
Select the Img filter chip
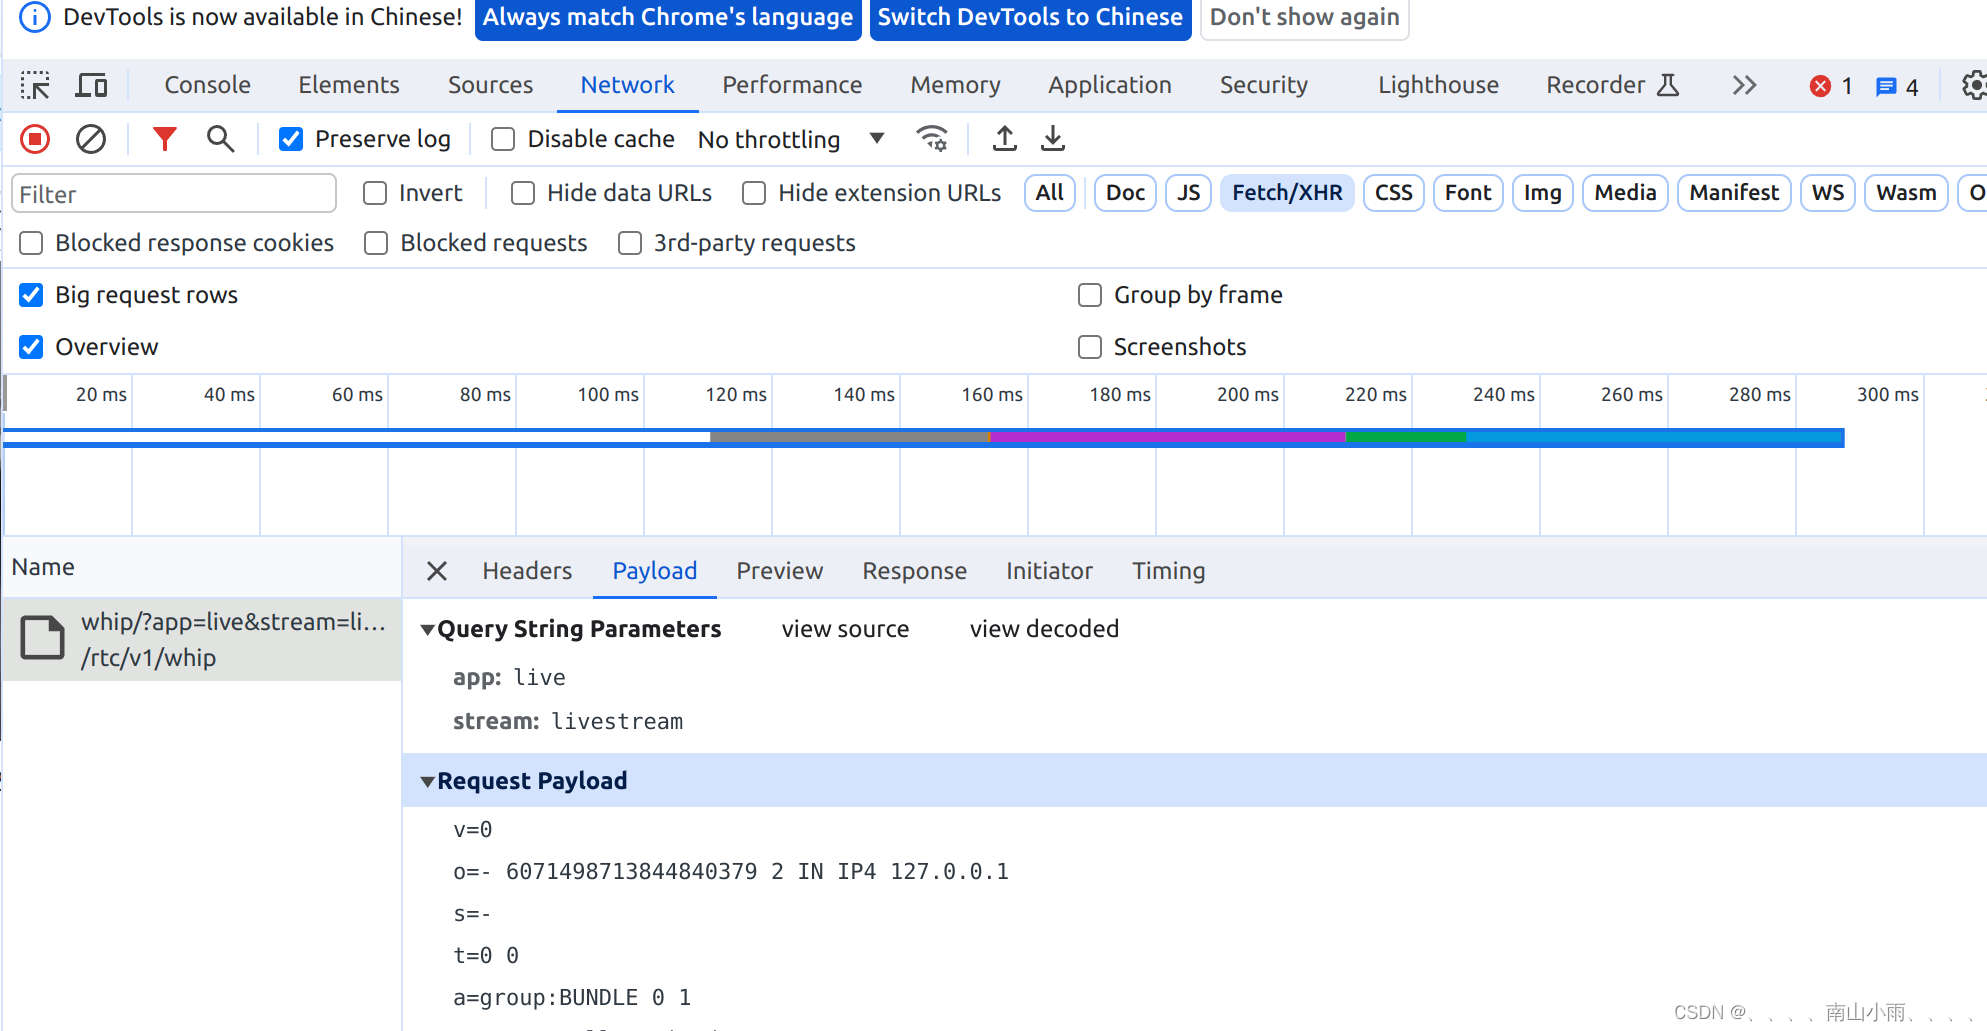pos(1542,193)
